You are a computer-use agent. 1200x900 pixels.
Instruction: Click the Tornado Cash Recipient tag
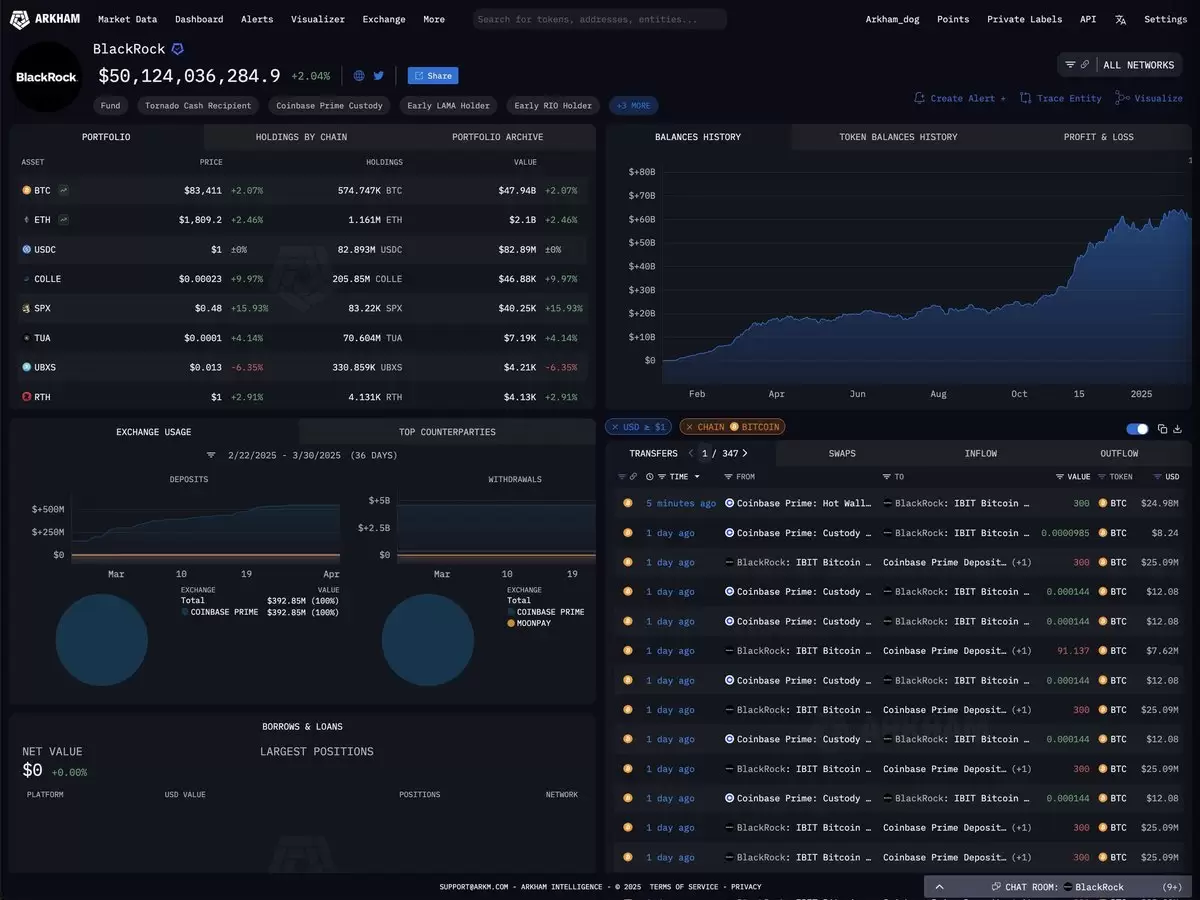click(x=198, y=105)
